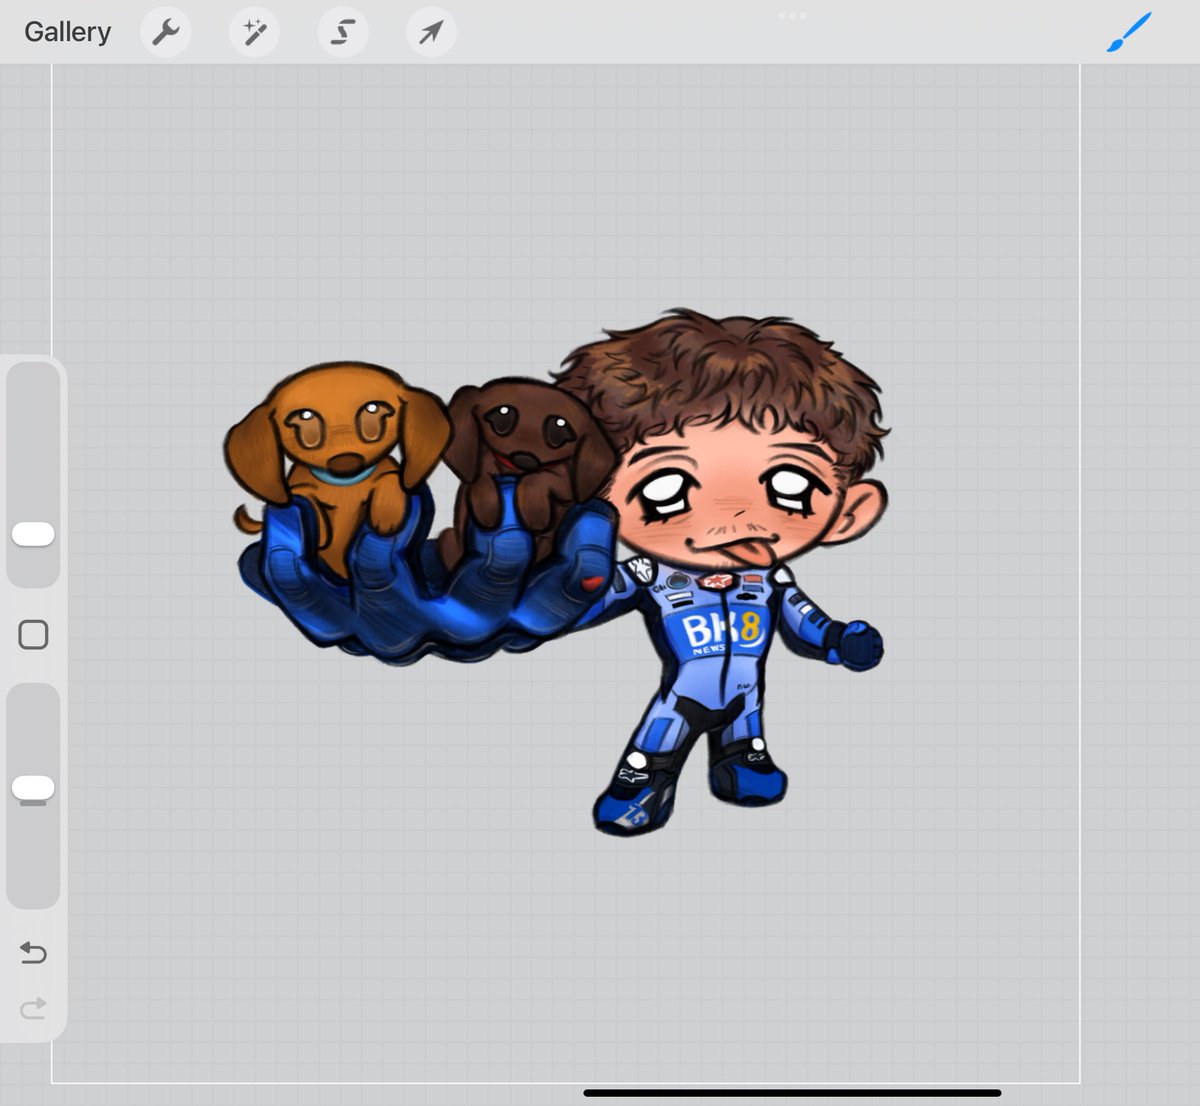
Task: Click the brush opacity slider handle
Action: [x=33, y=788]
